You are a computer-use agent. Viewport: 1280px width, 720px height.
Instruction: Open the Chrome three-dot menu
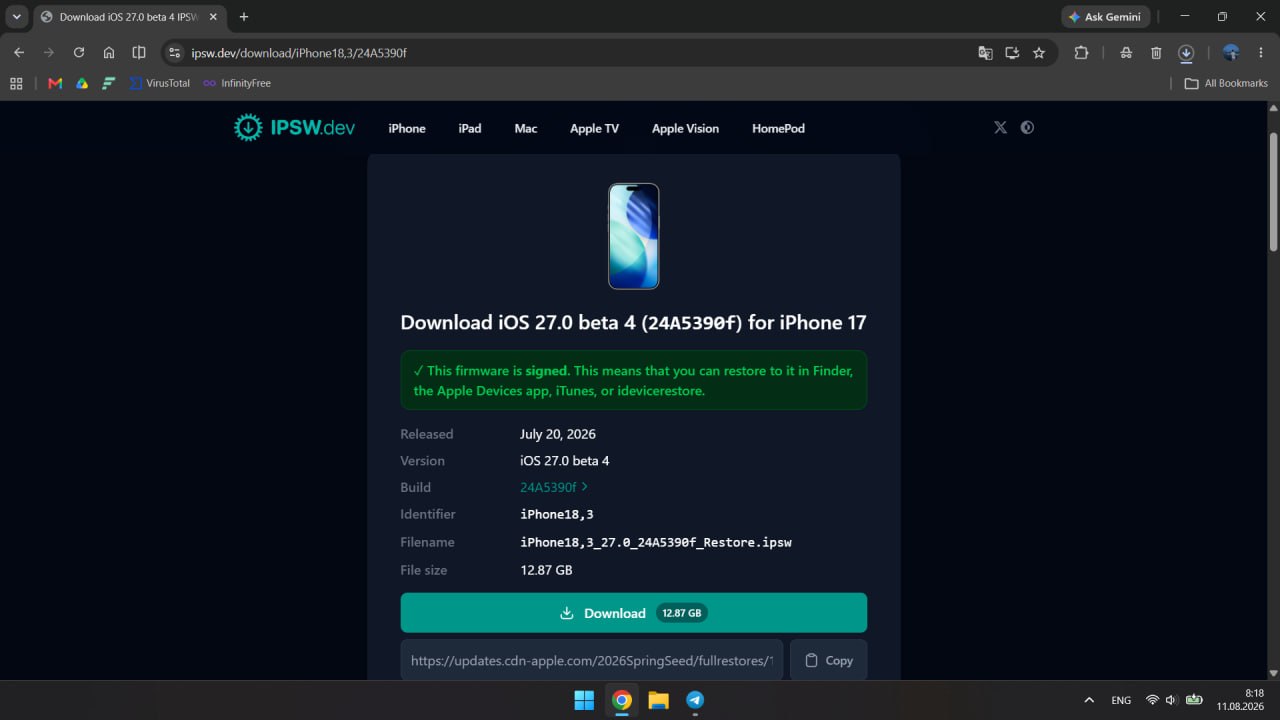[x=1261, y=53]
